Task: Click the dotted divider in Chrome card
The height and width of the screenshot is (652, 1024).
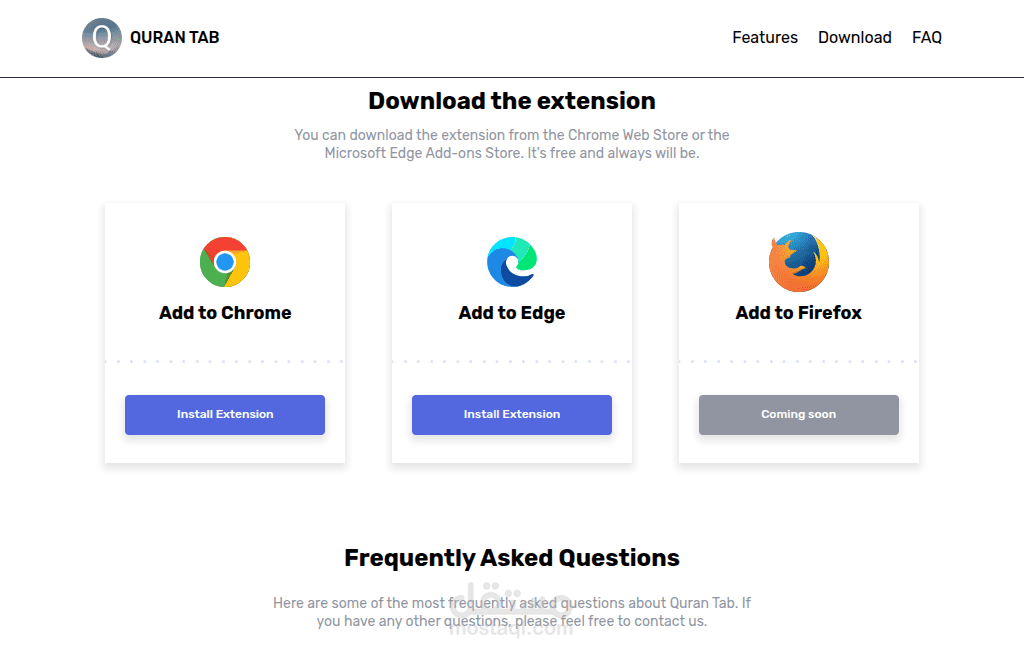Action: point(225,361)
